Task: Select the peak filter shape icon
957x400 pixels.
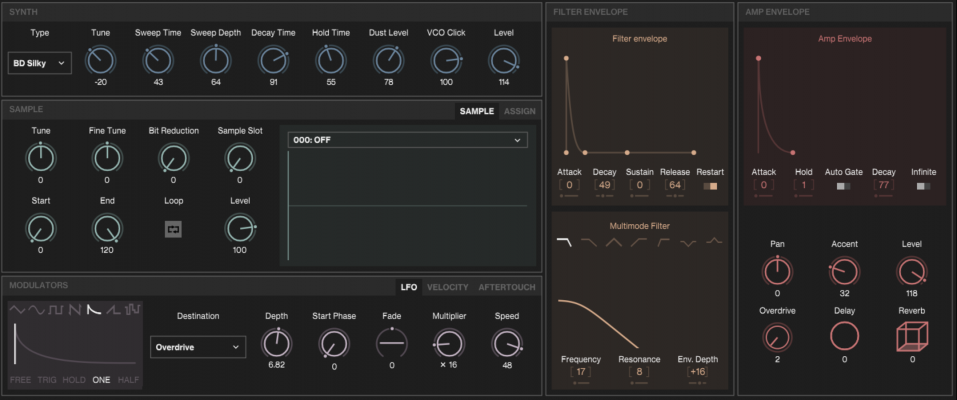Action: (x=714, y=242)
